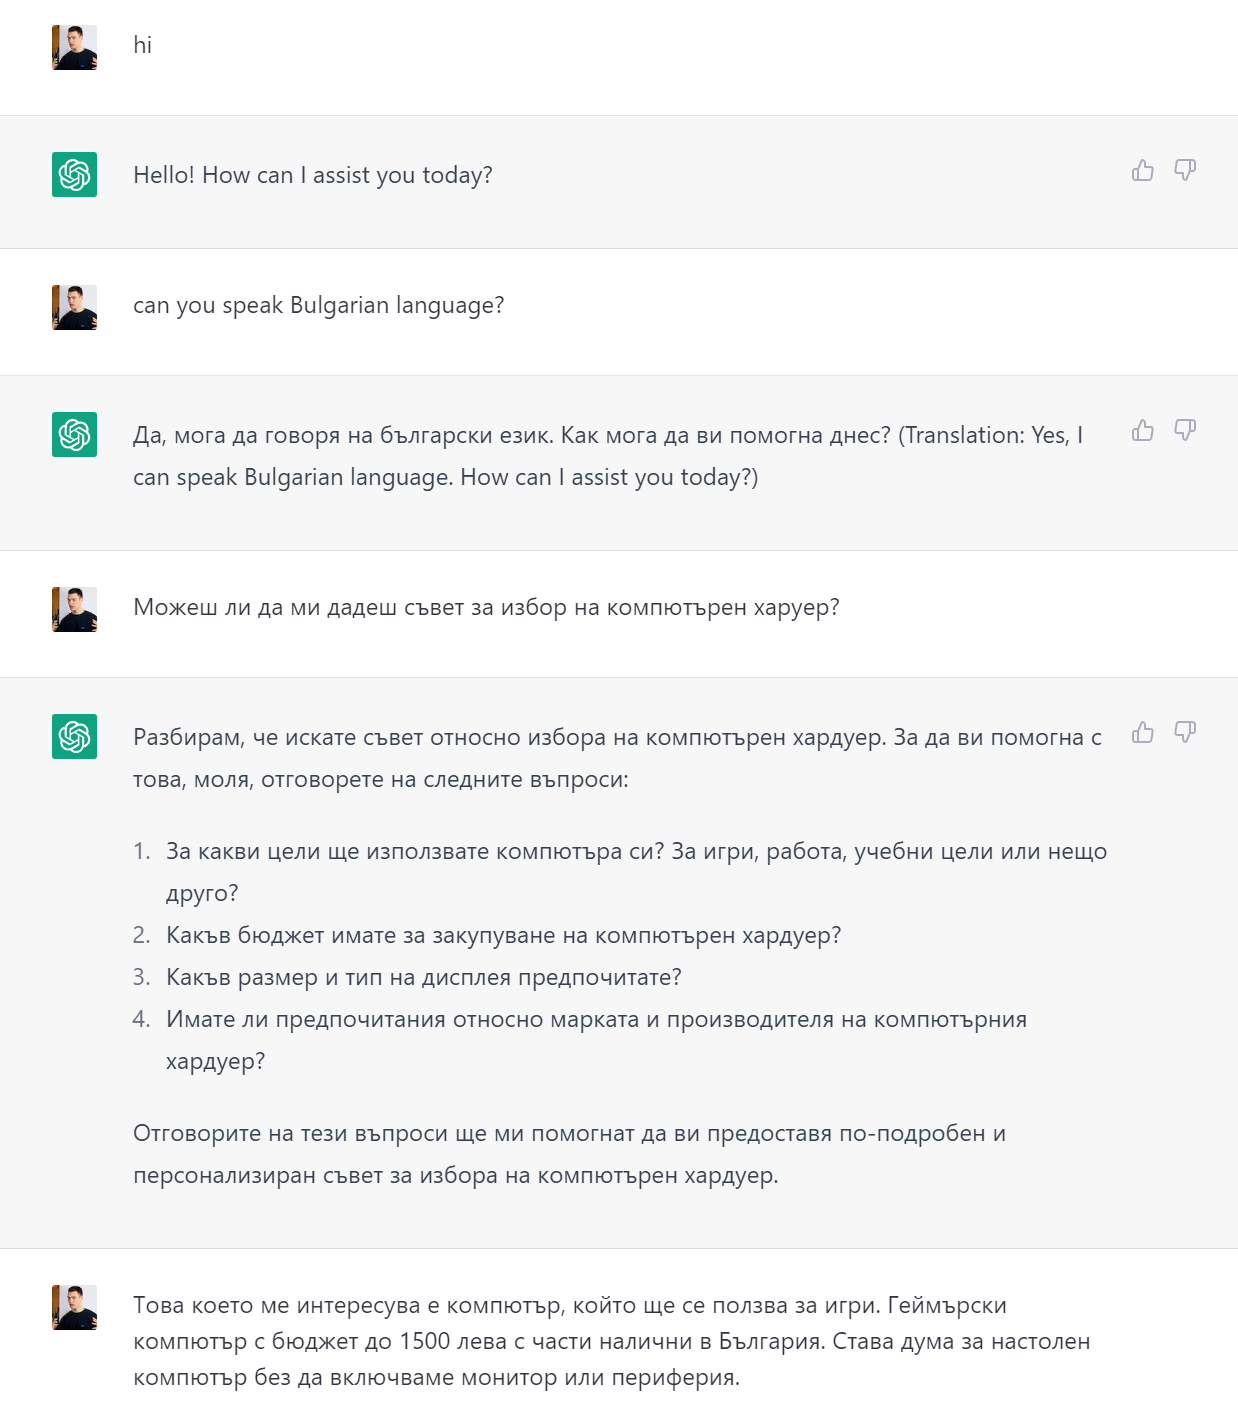1238x1417 pixels.
Task: Dislike the 'Hello! How can I assist' reply
Action: (1185, 170)
